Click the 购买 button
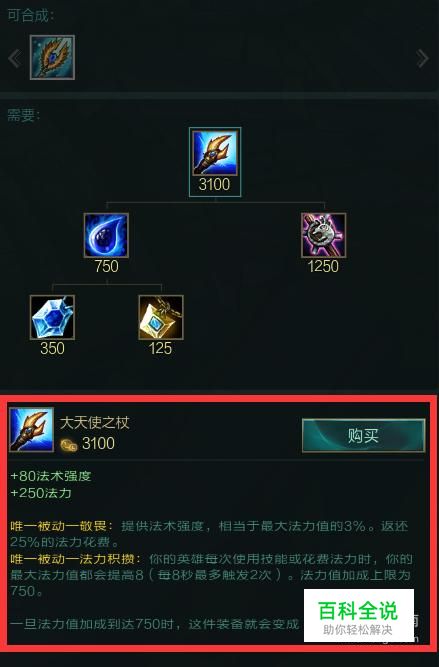The height and width of the screenshot is (667, 439). point(363,436)
